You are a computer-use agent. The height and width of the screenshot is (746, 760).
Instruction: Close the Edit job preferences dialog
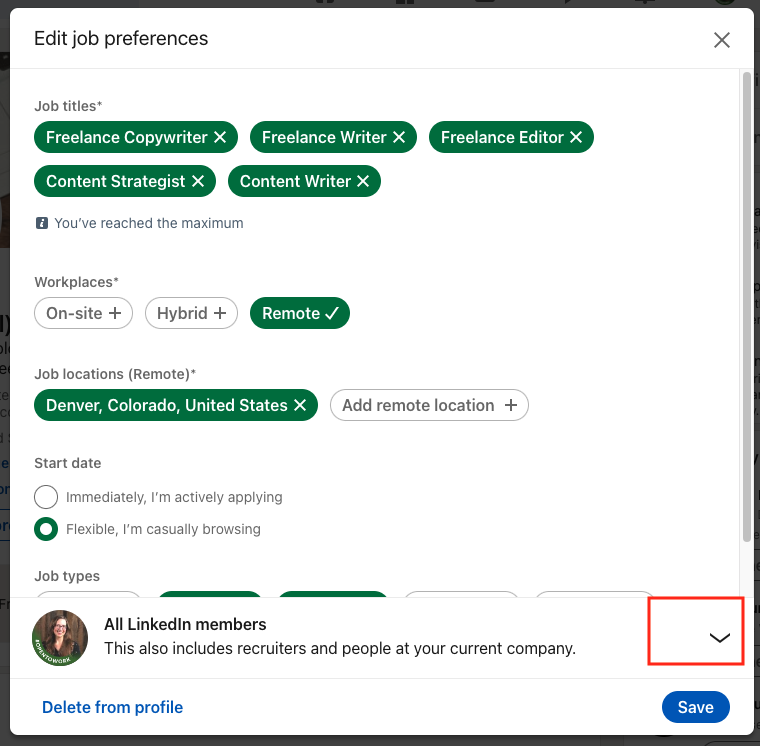coord(721,40)
